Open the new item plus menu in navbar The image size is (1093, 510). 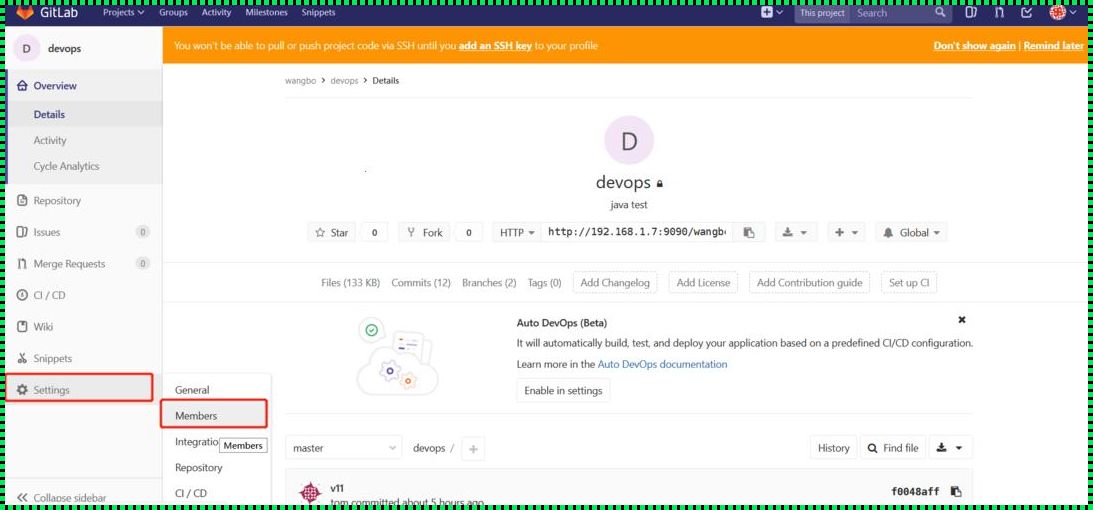771,13
